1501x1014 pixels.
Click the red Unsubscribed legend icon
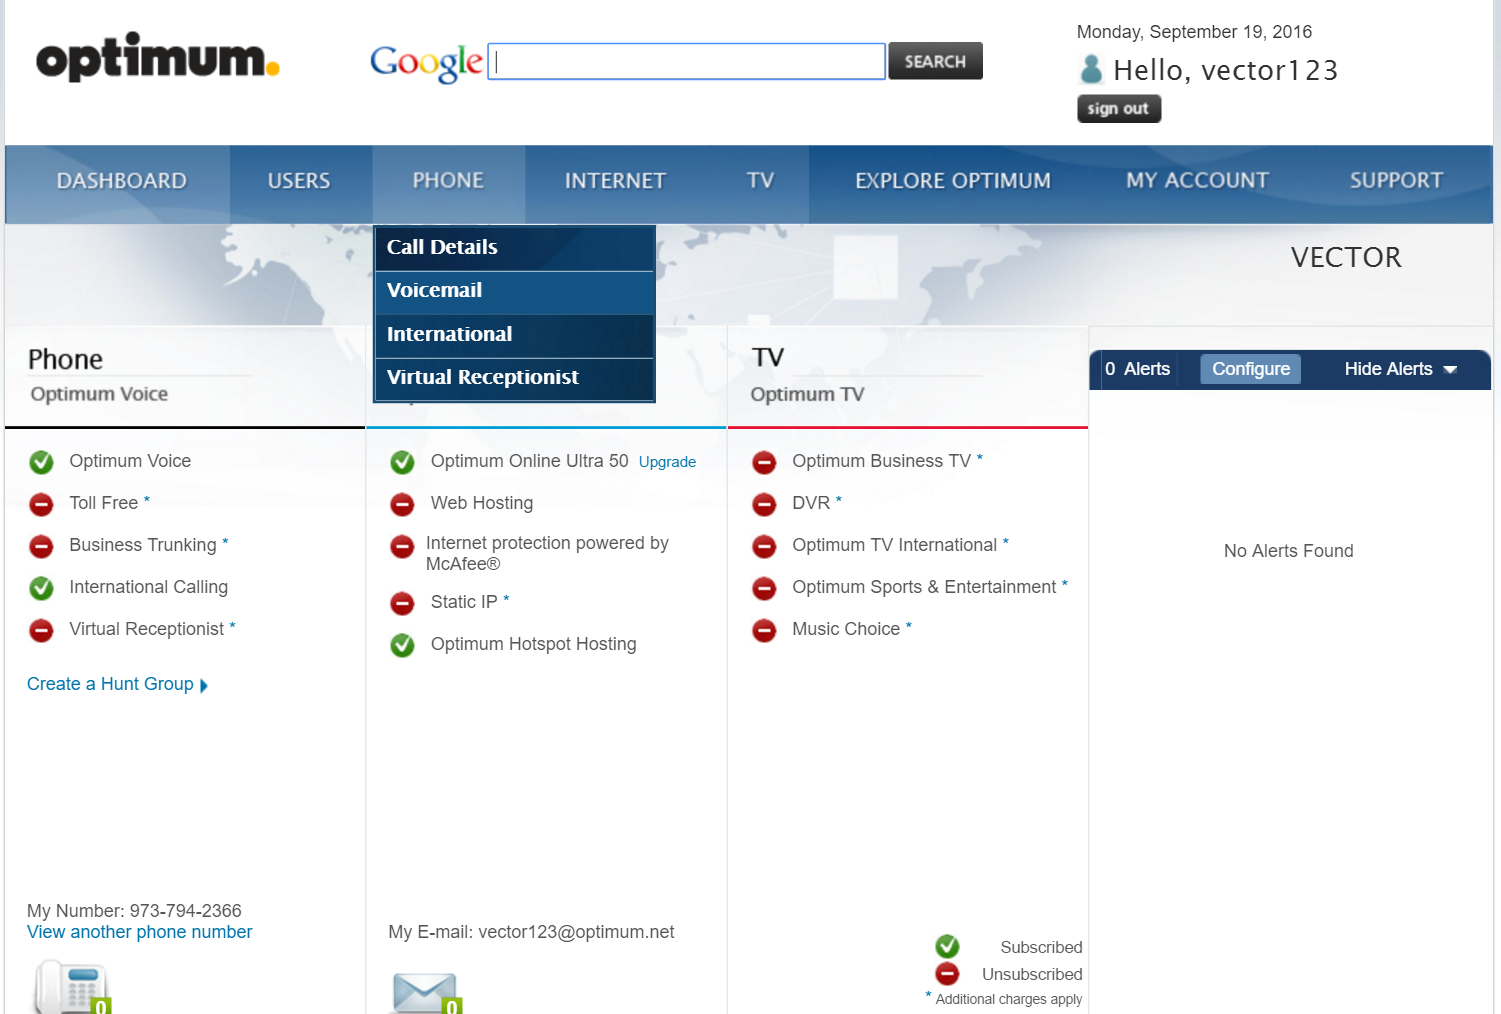(947, 973)
